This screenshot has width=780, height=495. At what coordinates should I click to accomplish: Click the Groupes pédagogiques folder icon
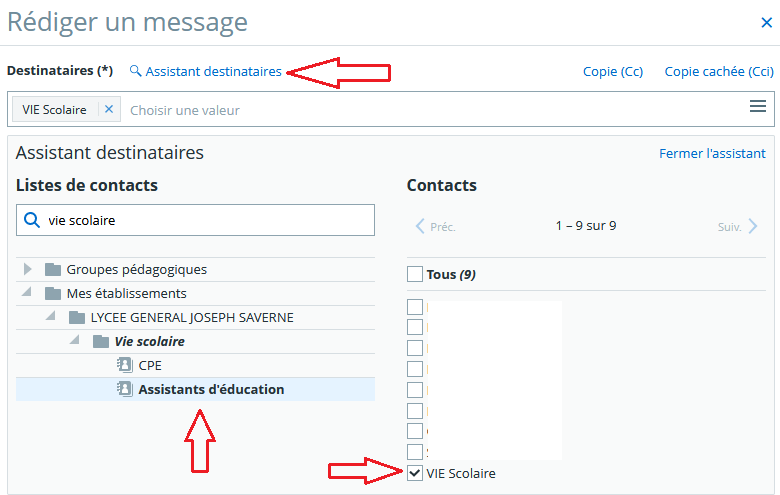pos(53,269)
